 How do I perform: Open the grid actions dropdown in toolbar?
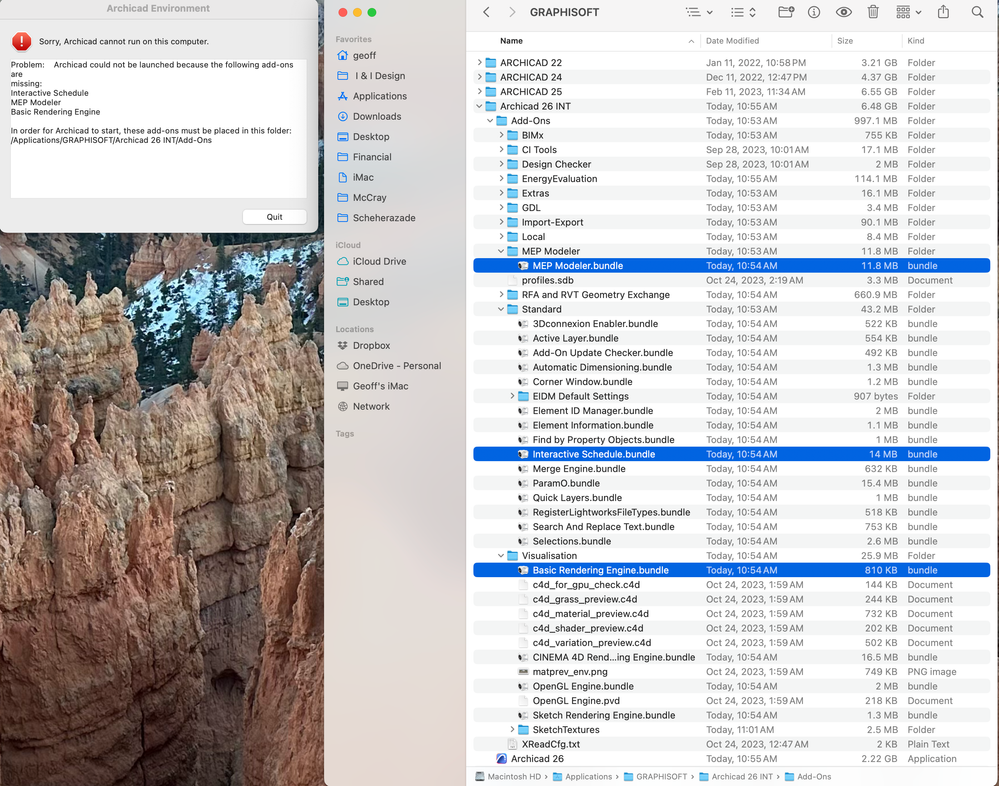click(909, 12)
